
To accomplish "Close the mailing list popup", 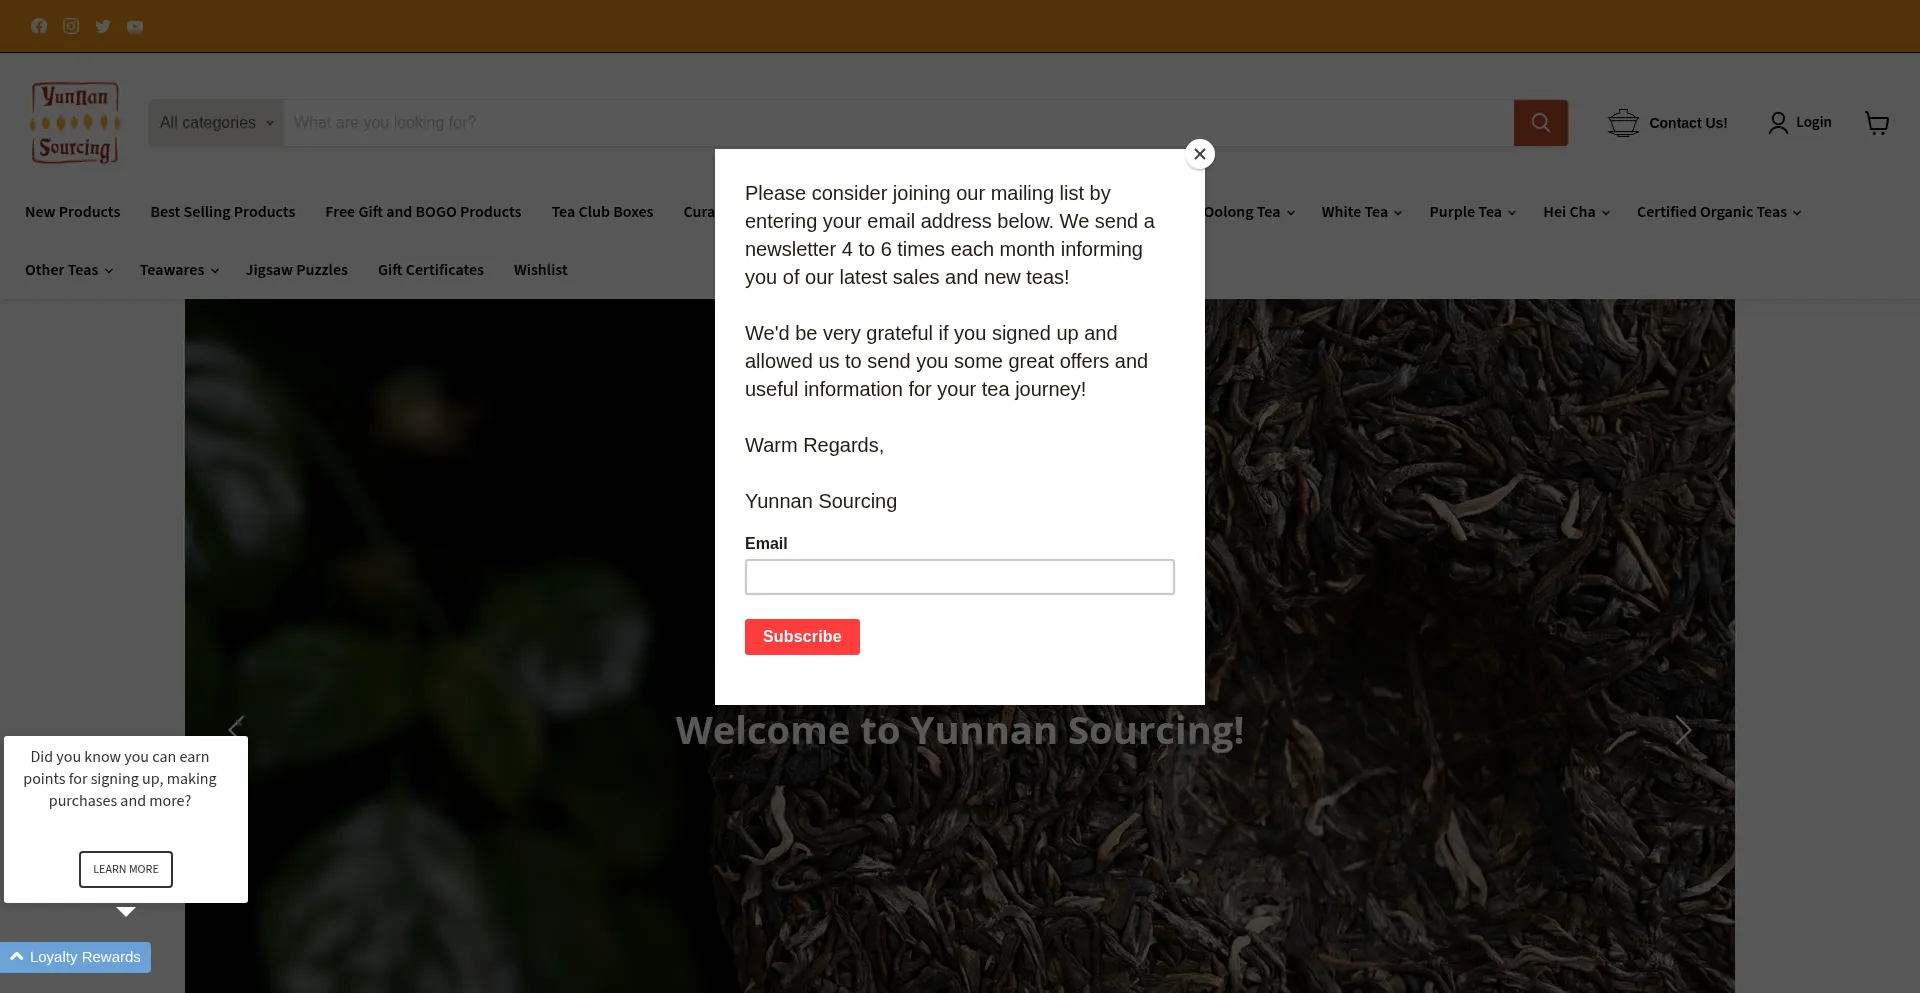I will [x=1200, y=154].
